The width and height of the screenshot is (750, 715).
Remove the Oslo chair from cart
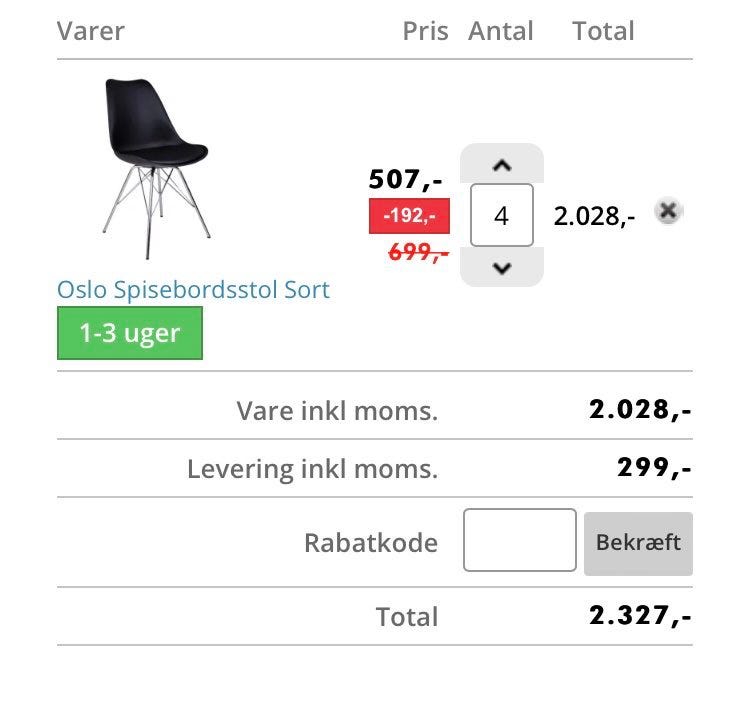pyautogui.click(x=668, y=211)
